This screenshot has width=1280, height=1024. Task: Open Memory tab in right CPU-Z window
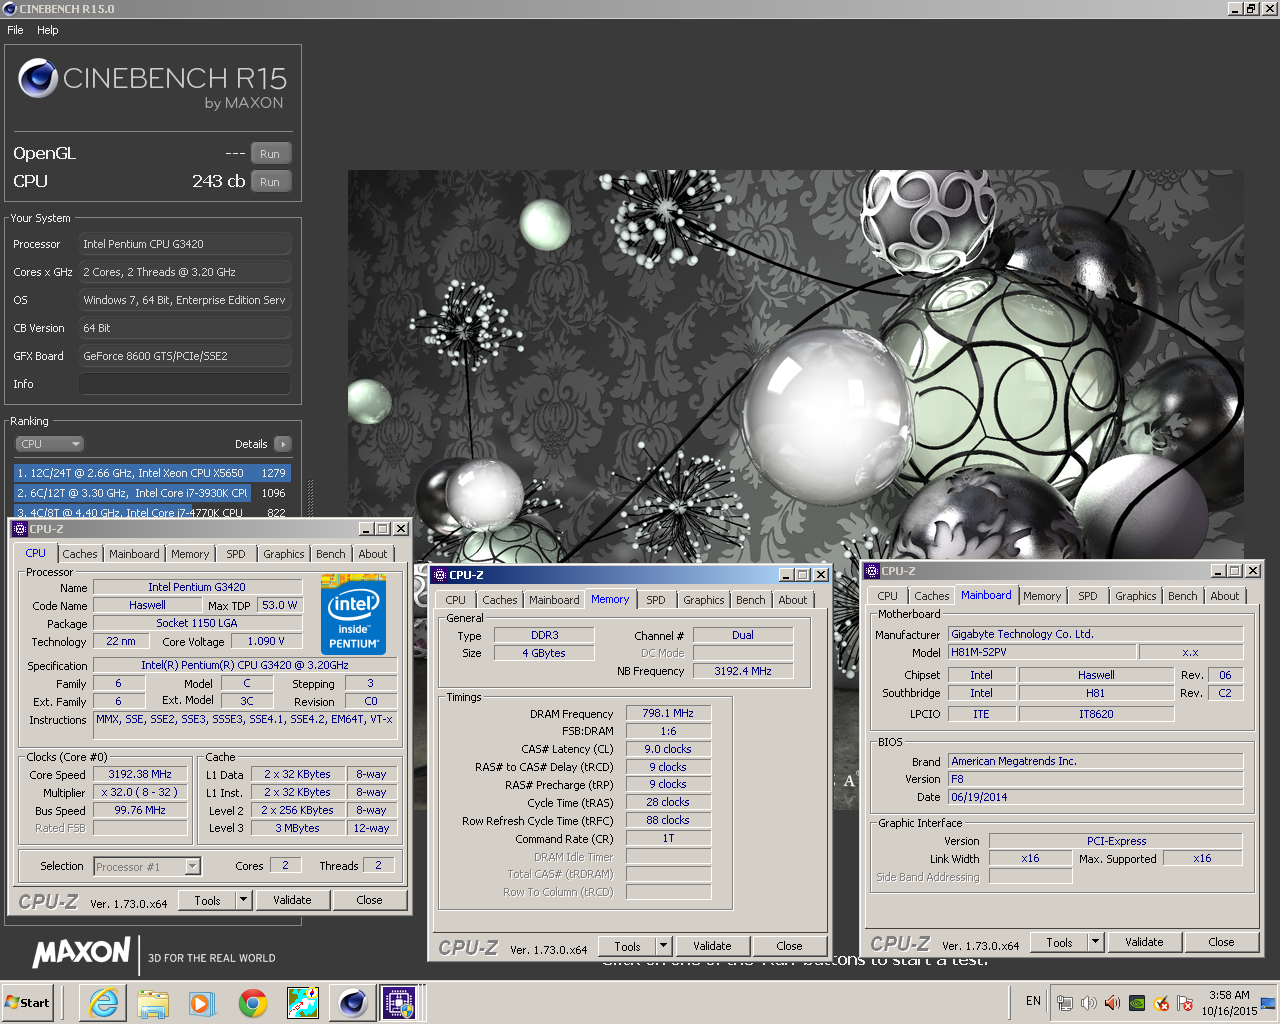(x=1042, y=596)
